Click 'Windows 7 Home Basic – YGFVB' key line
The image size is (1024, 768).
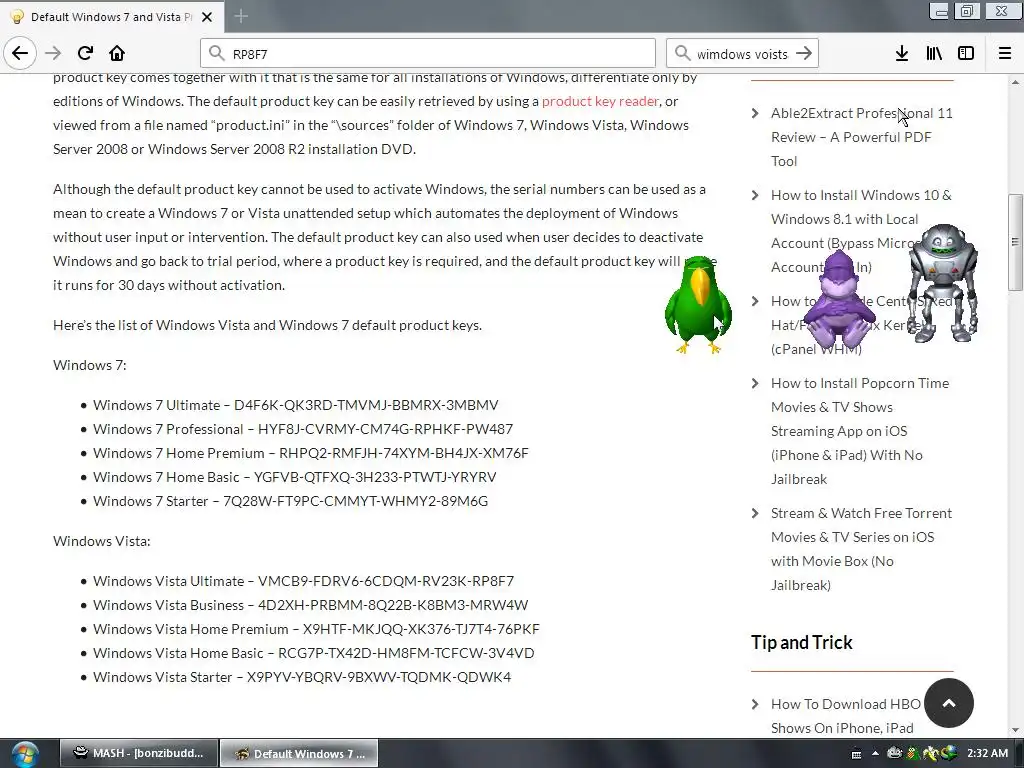(295, 477)
